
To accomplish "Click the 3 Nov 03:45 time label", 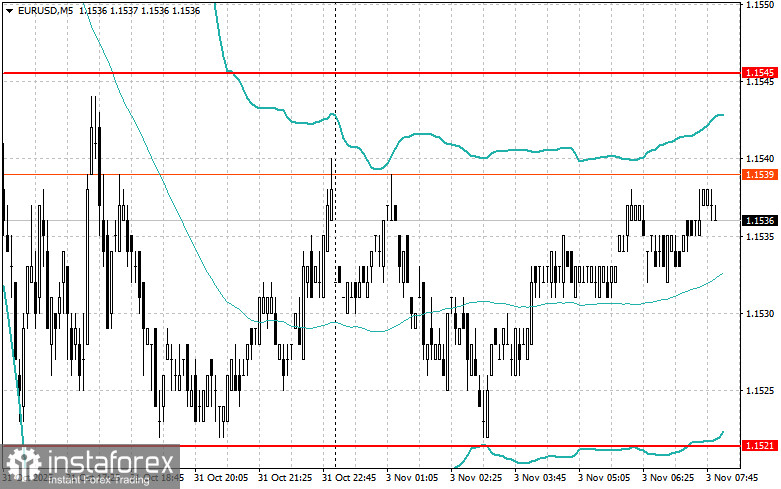I will point(540,478).
